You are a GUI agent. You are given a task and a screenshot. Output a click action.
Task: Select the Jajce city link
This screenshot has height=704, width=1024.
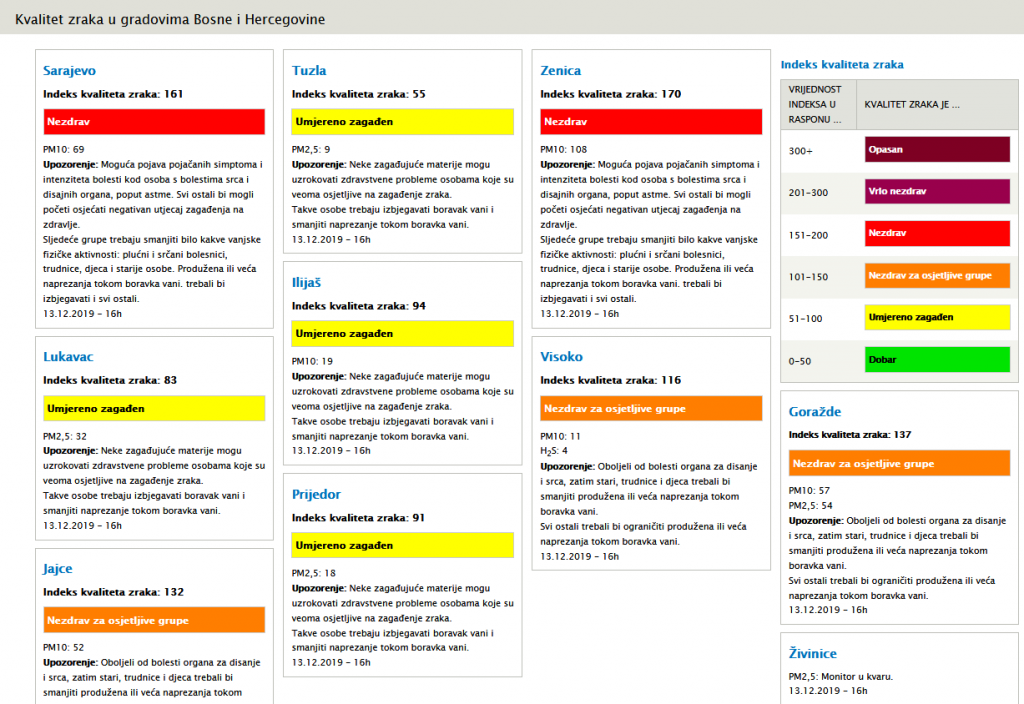coord(58,569)
